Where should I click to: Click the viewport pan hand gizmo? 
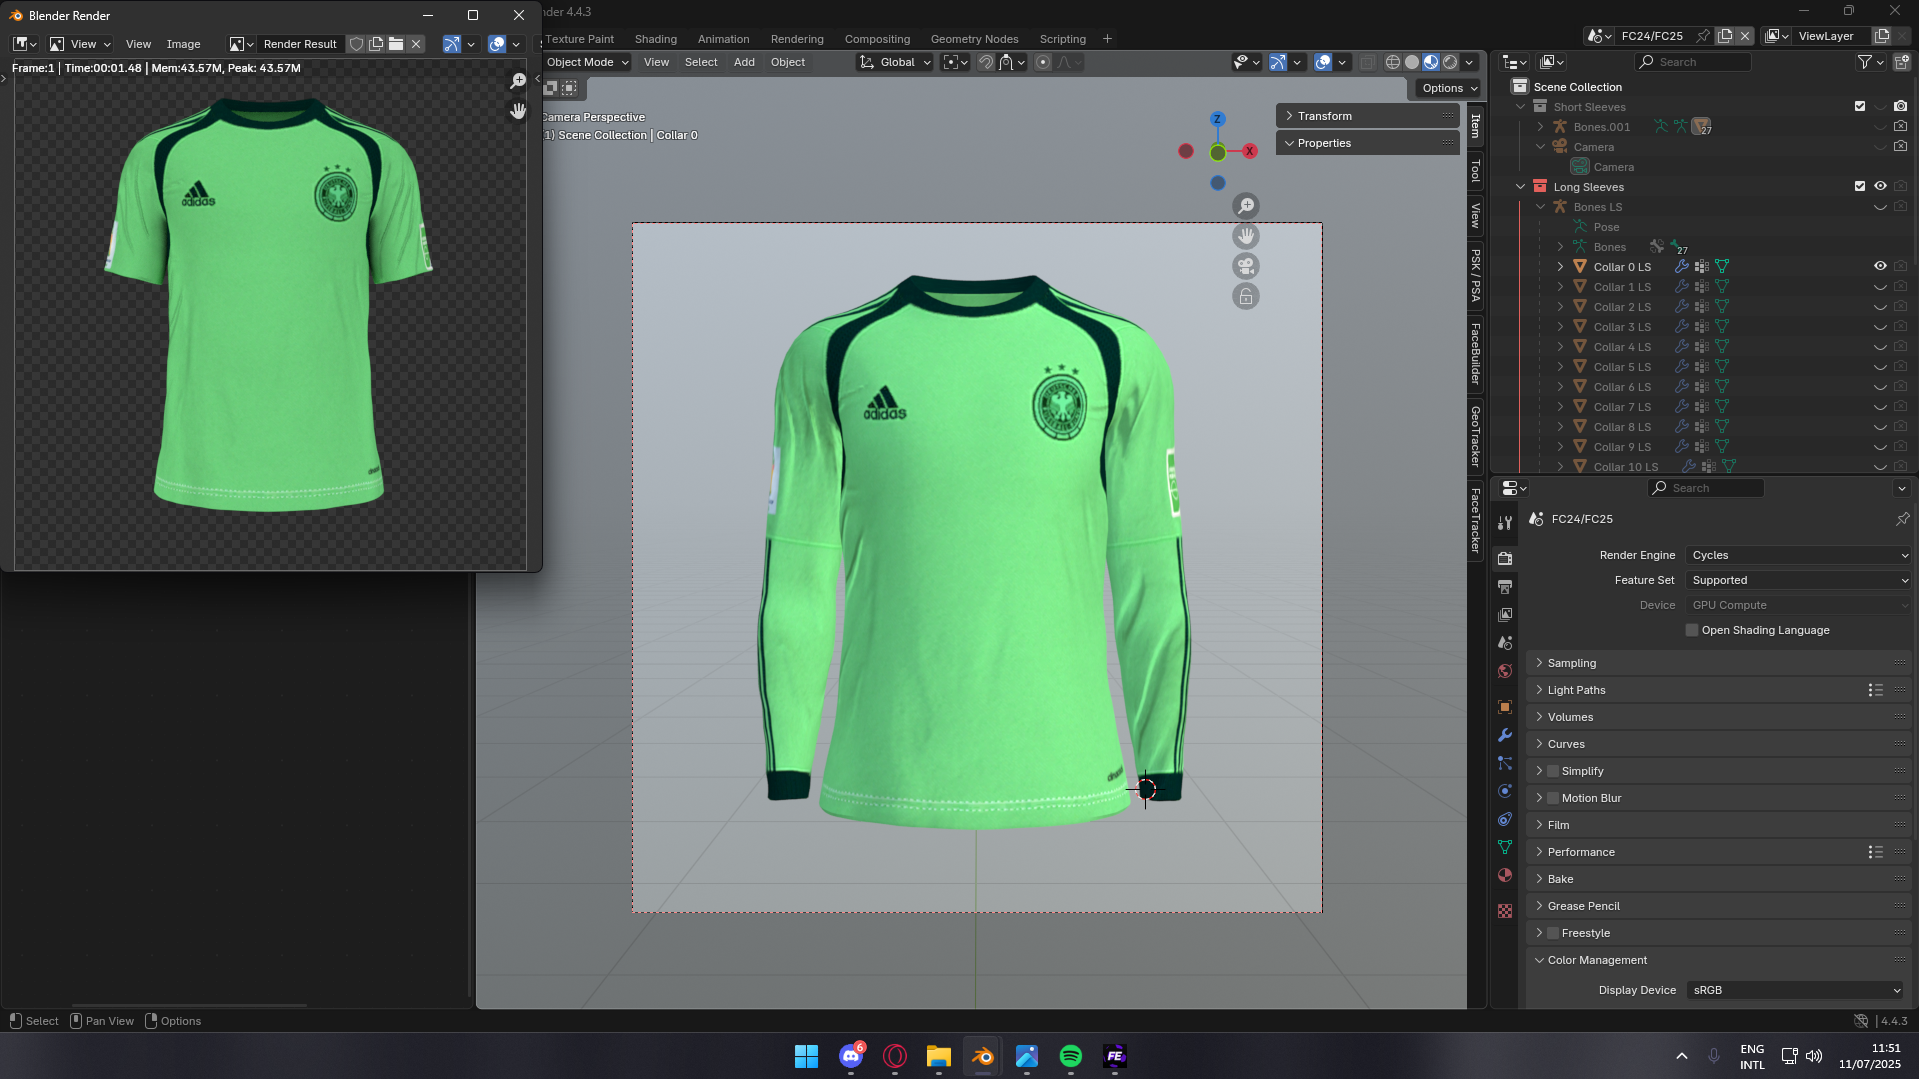pyautogui.click(x=1246, y=236)
